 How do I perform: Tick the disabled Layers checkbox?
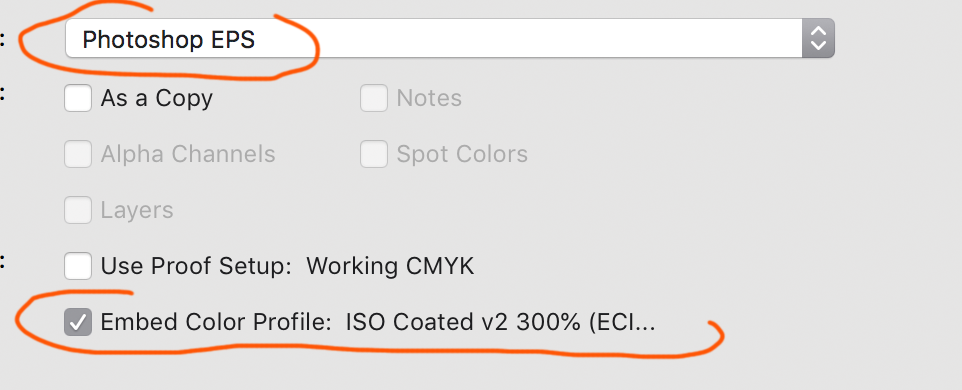[x=78, y=210]
